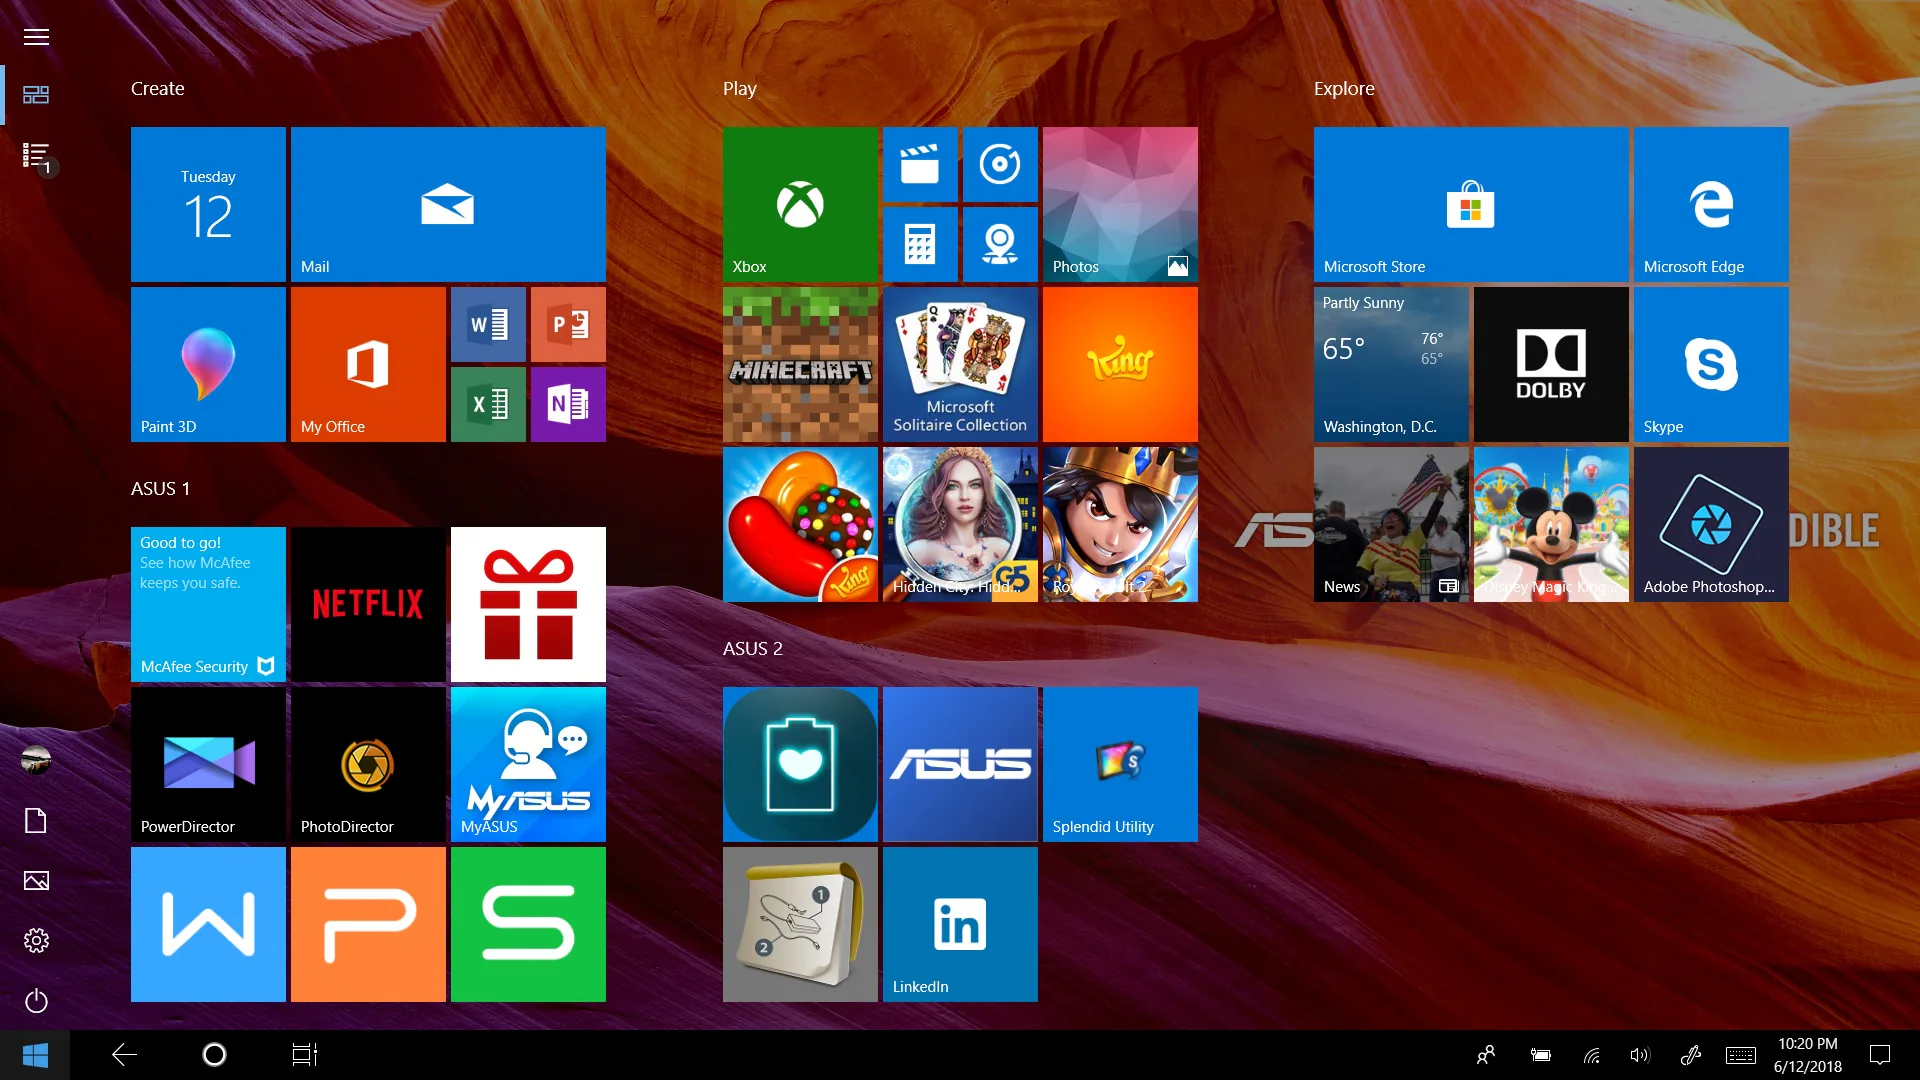The image size is (1920, 1080).
Task: Open the calendar tile showing Tuesday 12
Action: [x=208, y=204]
